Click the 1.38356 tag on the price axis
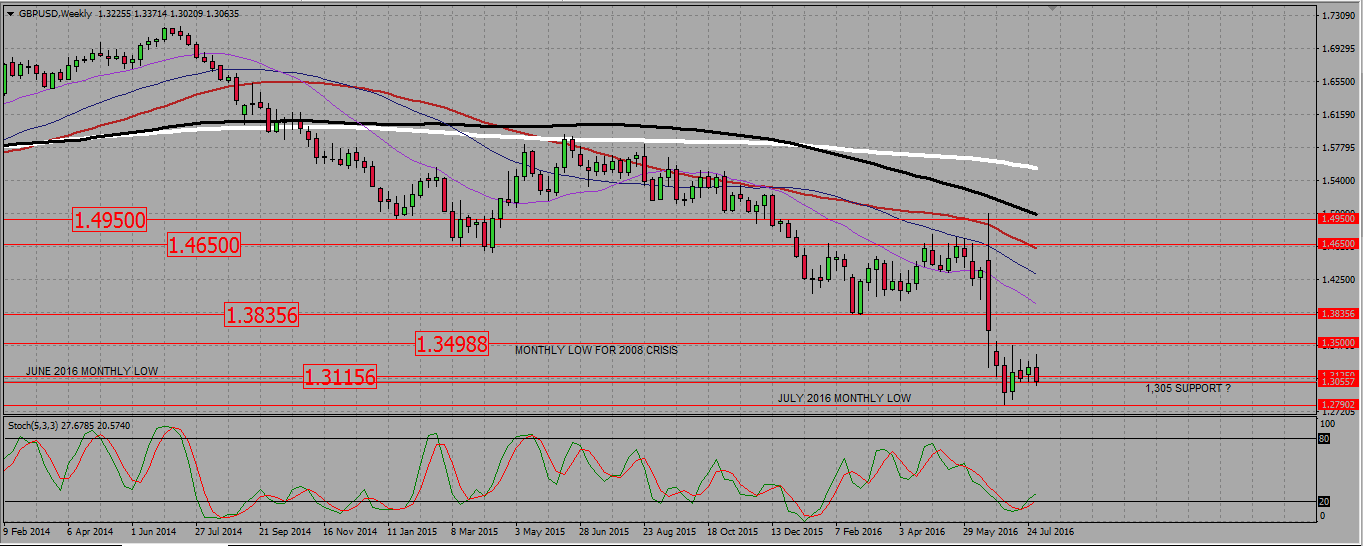 1338,314
